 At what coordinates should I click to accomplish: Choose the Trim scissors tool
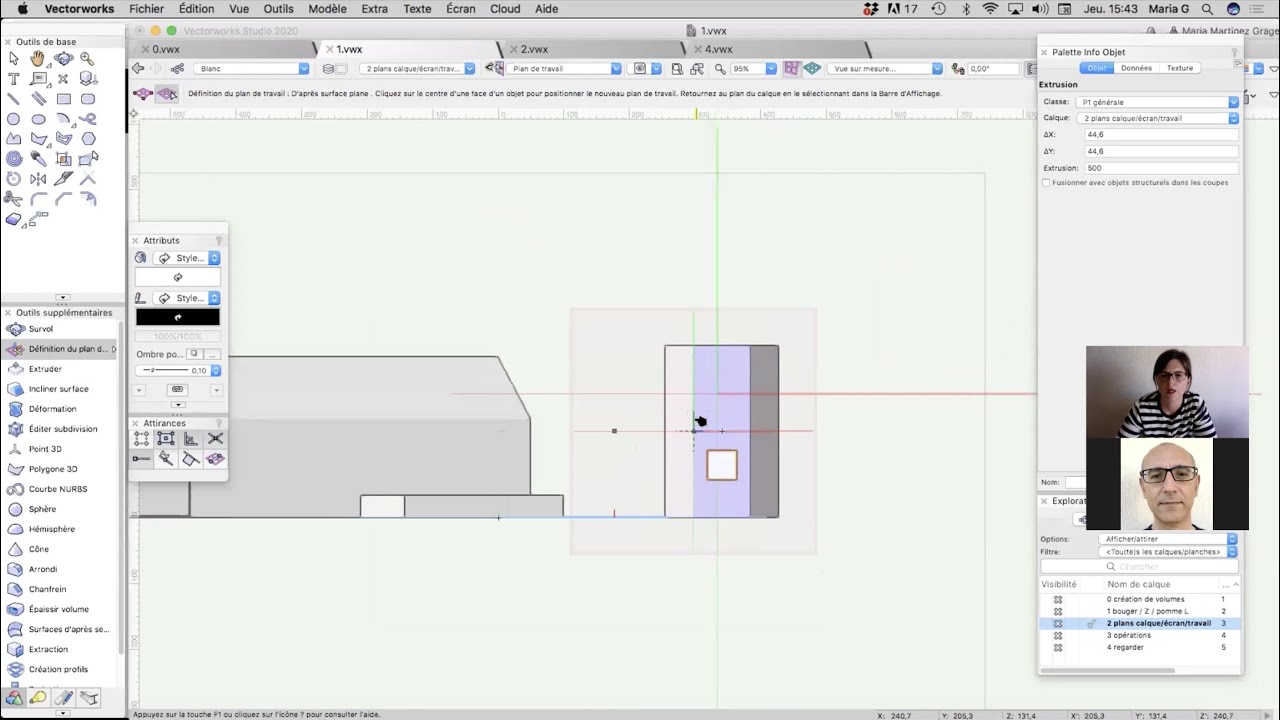[13, 199]
